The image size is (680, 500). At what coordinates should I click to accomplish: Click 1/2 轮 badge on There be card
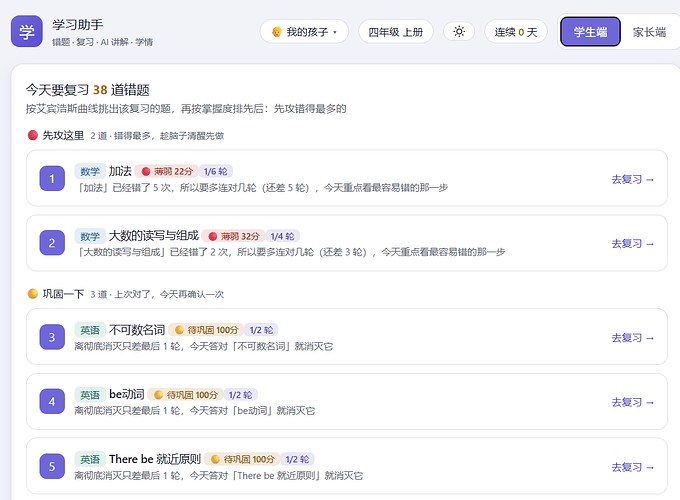(x=297, y=459)
